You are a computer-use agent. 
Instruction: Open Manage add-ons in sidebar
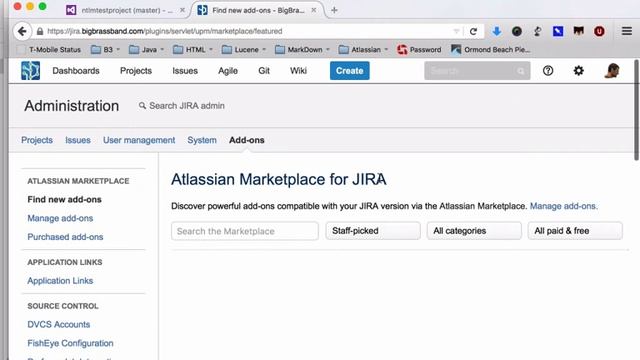pyautogui.click(x=60, y=218)
